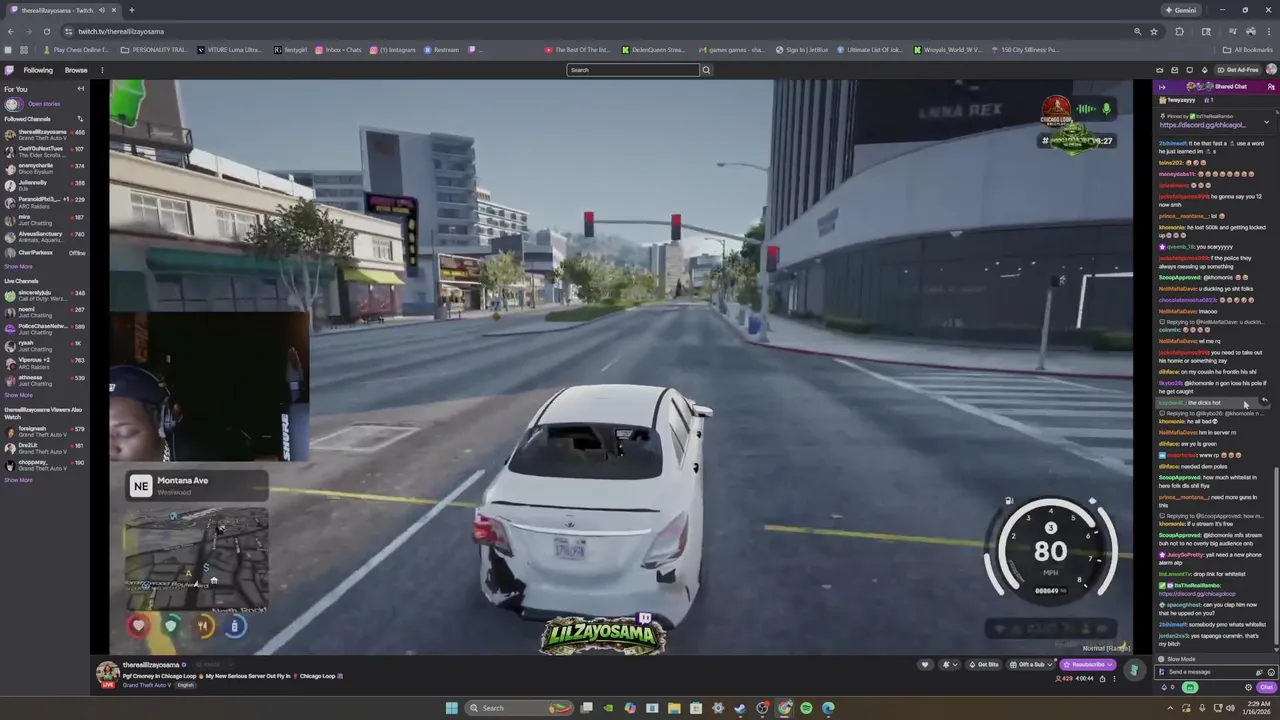This screenshot has height=720, width=1280.
Task: Select the AlveusSanctuary channel
Action: [44, 236]
